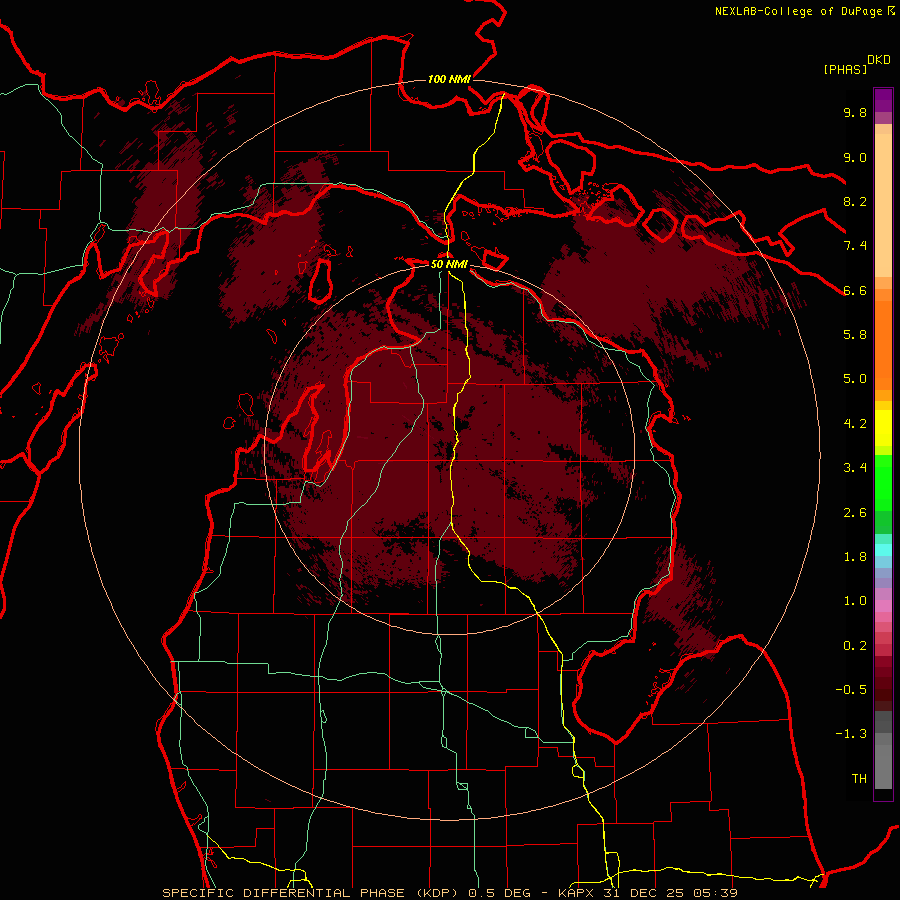Select the 8.2 scale tick label
Screen dimensions: 900x900
(x=855, y=201)
